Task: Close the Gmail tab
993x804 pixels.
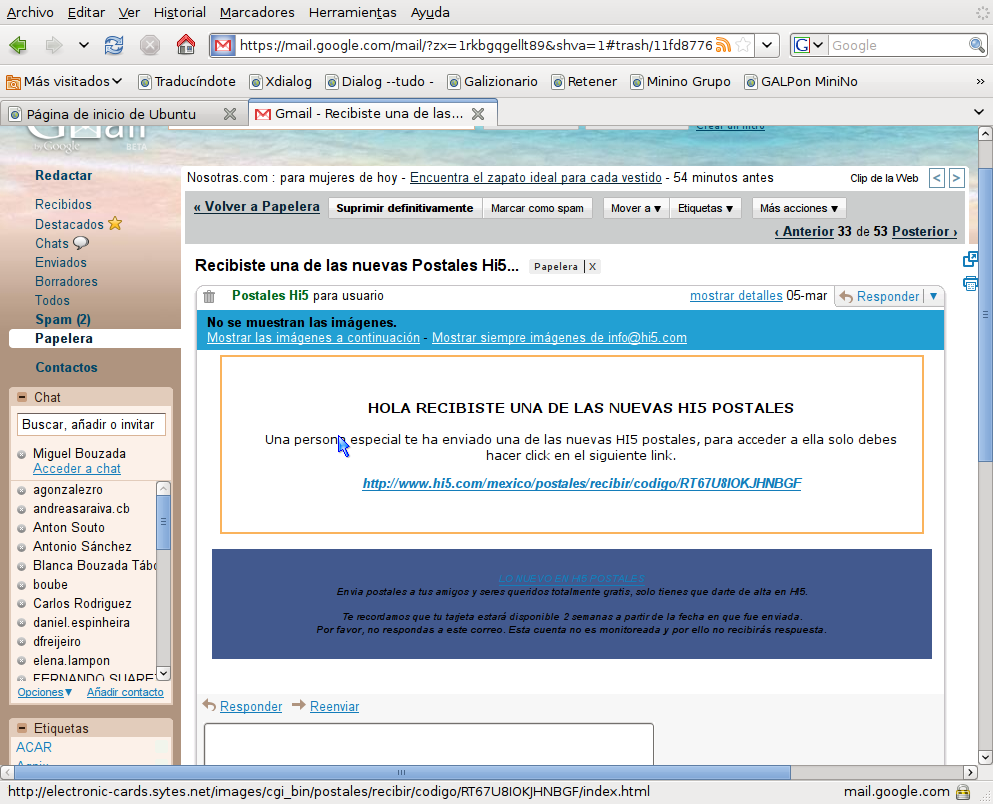Action: click(x=478, y=113)
